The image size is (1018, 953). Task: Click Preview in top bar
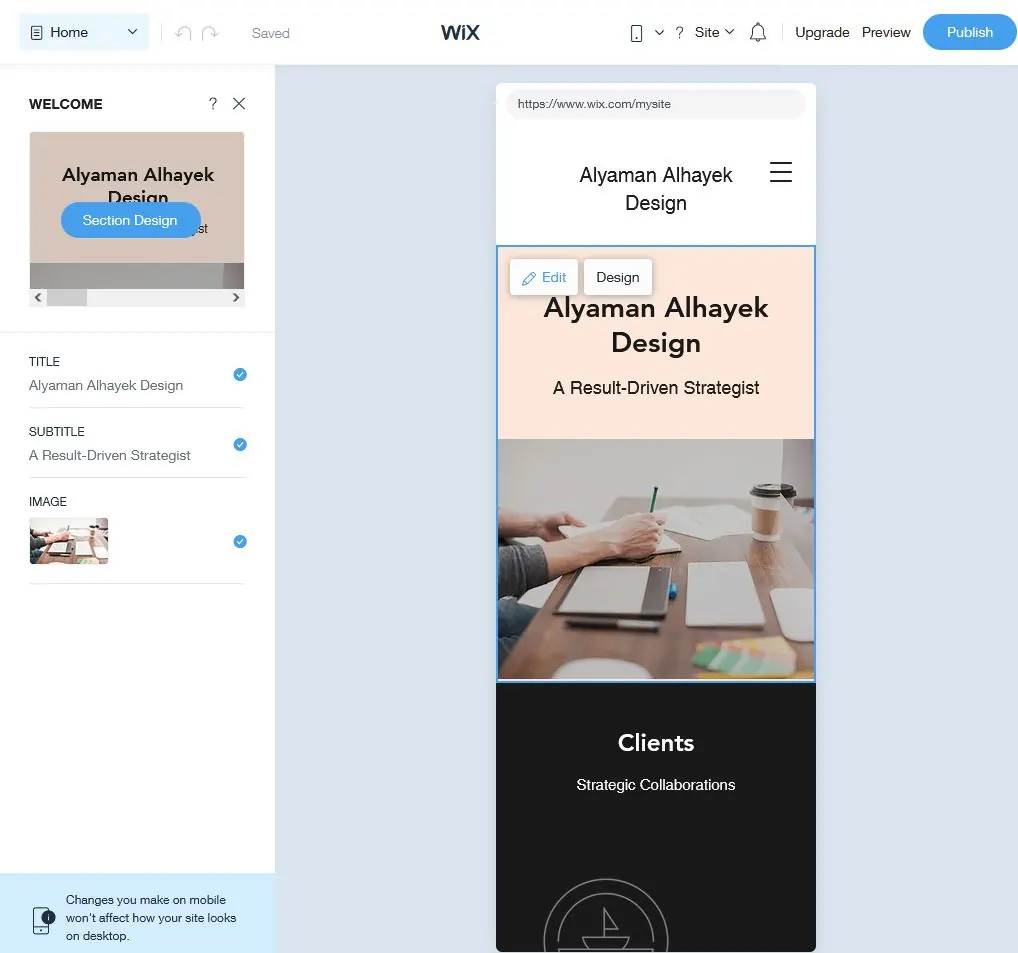[886, 32]
